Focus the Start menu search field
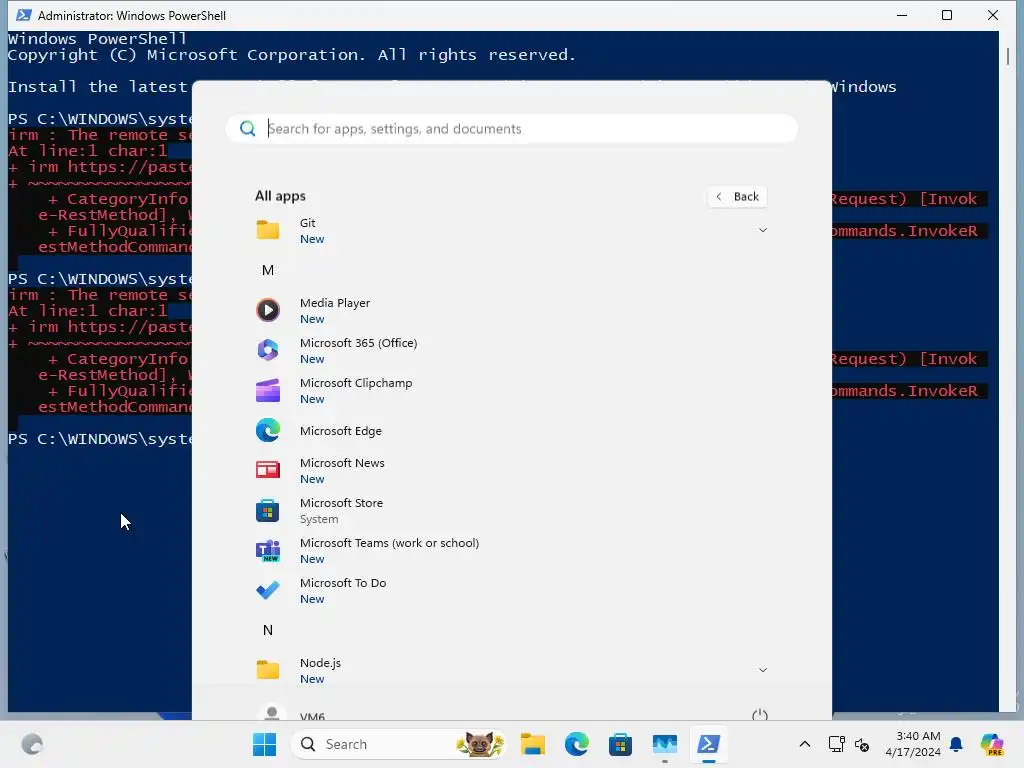Image resolution: width=1024 pixels, height=768 pixels. [x=512, y=129]
